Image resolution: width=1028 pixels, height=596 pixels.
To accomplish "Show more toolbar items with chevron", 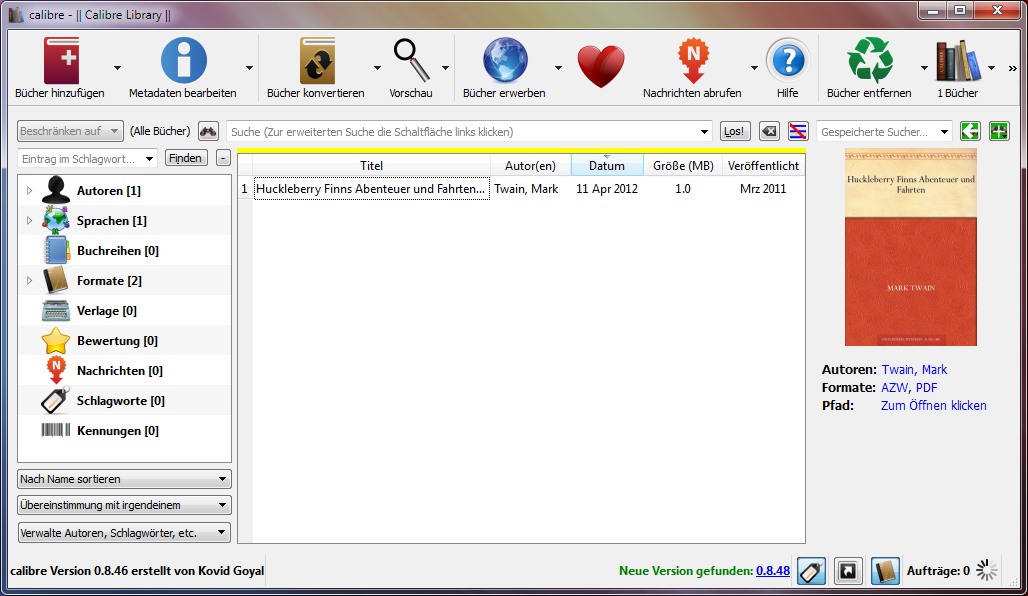I will (x=1013, y=68).
